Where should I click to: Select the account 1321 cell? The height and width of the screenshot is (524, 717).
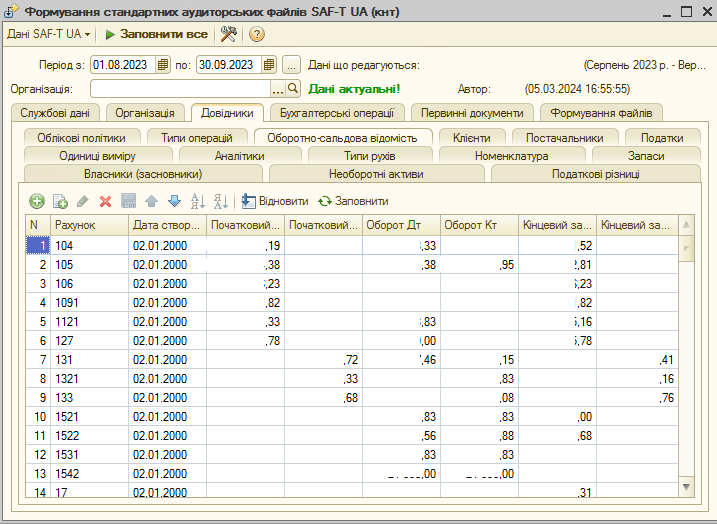(x=90, y=379)
